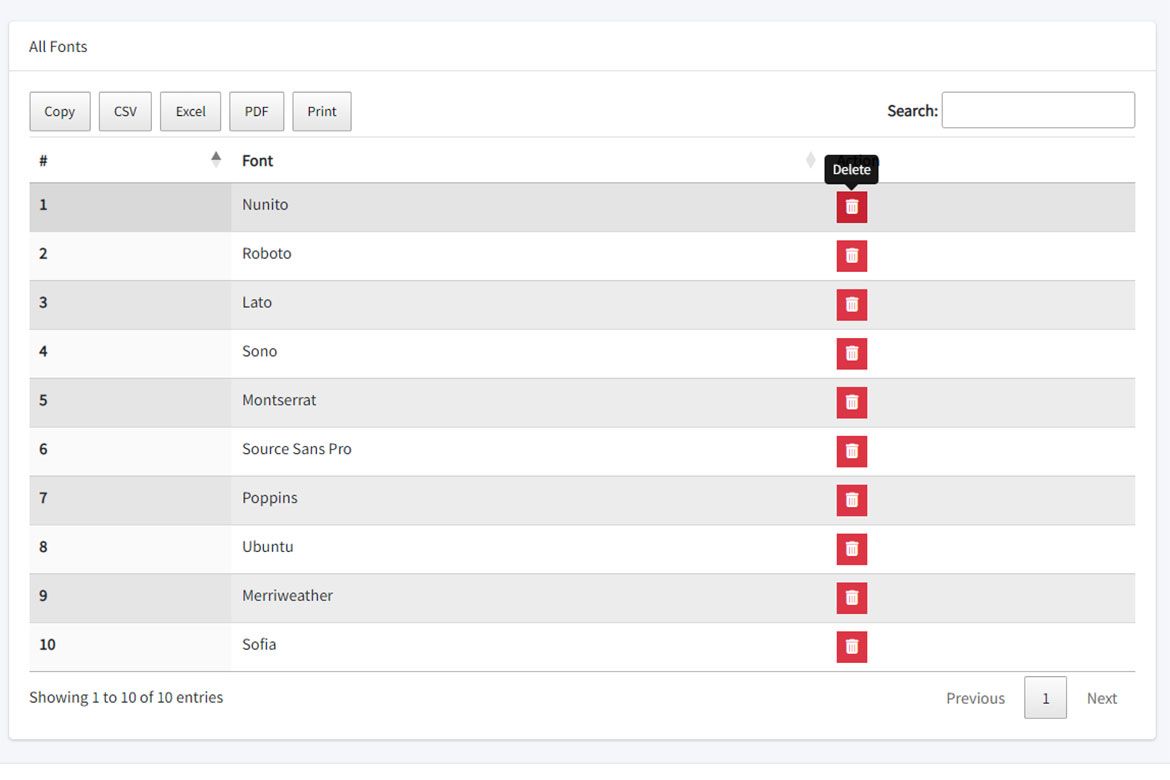
Task: Delete Source Sans Pro font
Action: coord(851,451)
